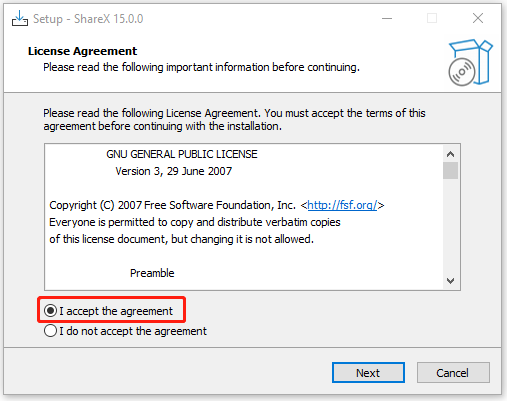Click the license text scrollbar thumb
The width and height of the screenshot is (507, 401).
click(x=450, y=171)
